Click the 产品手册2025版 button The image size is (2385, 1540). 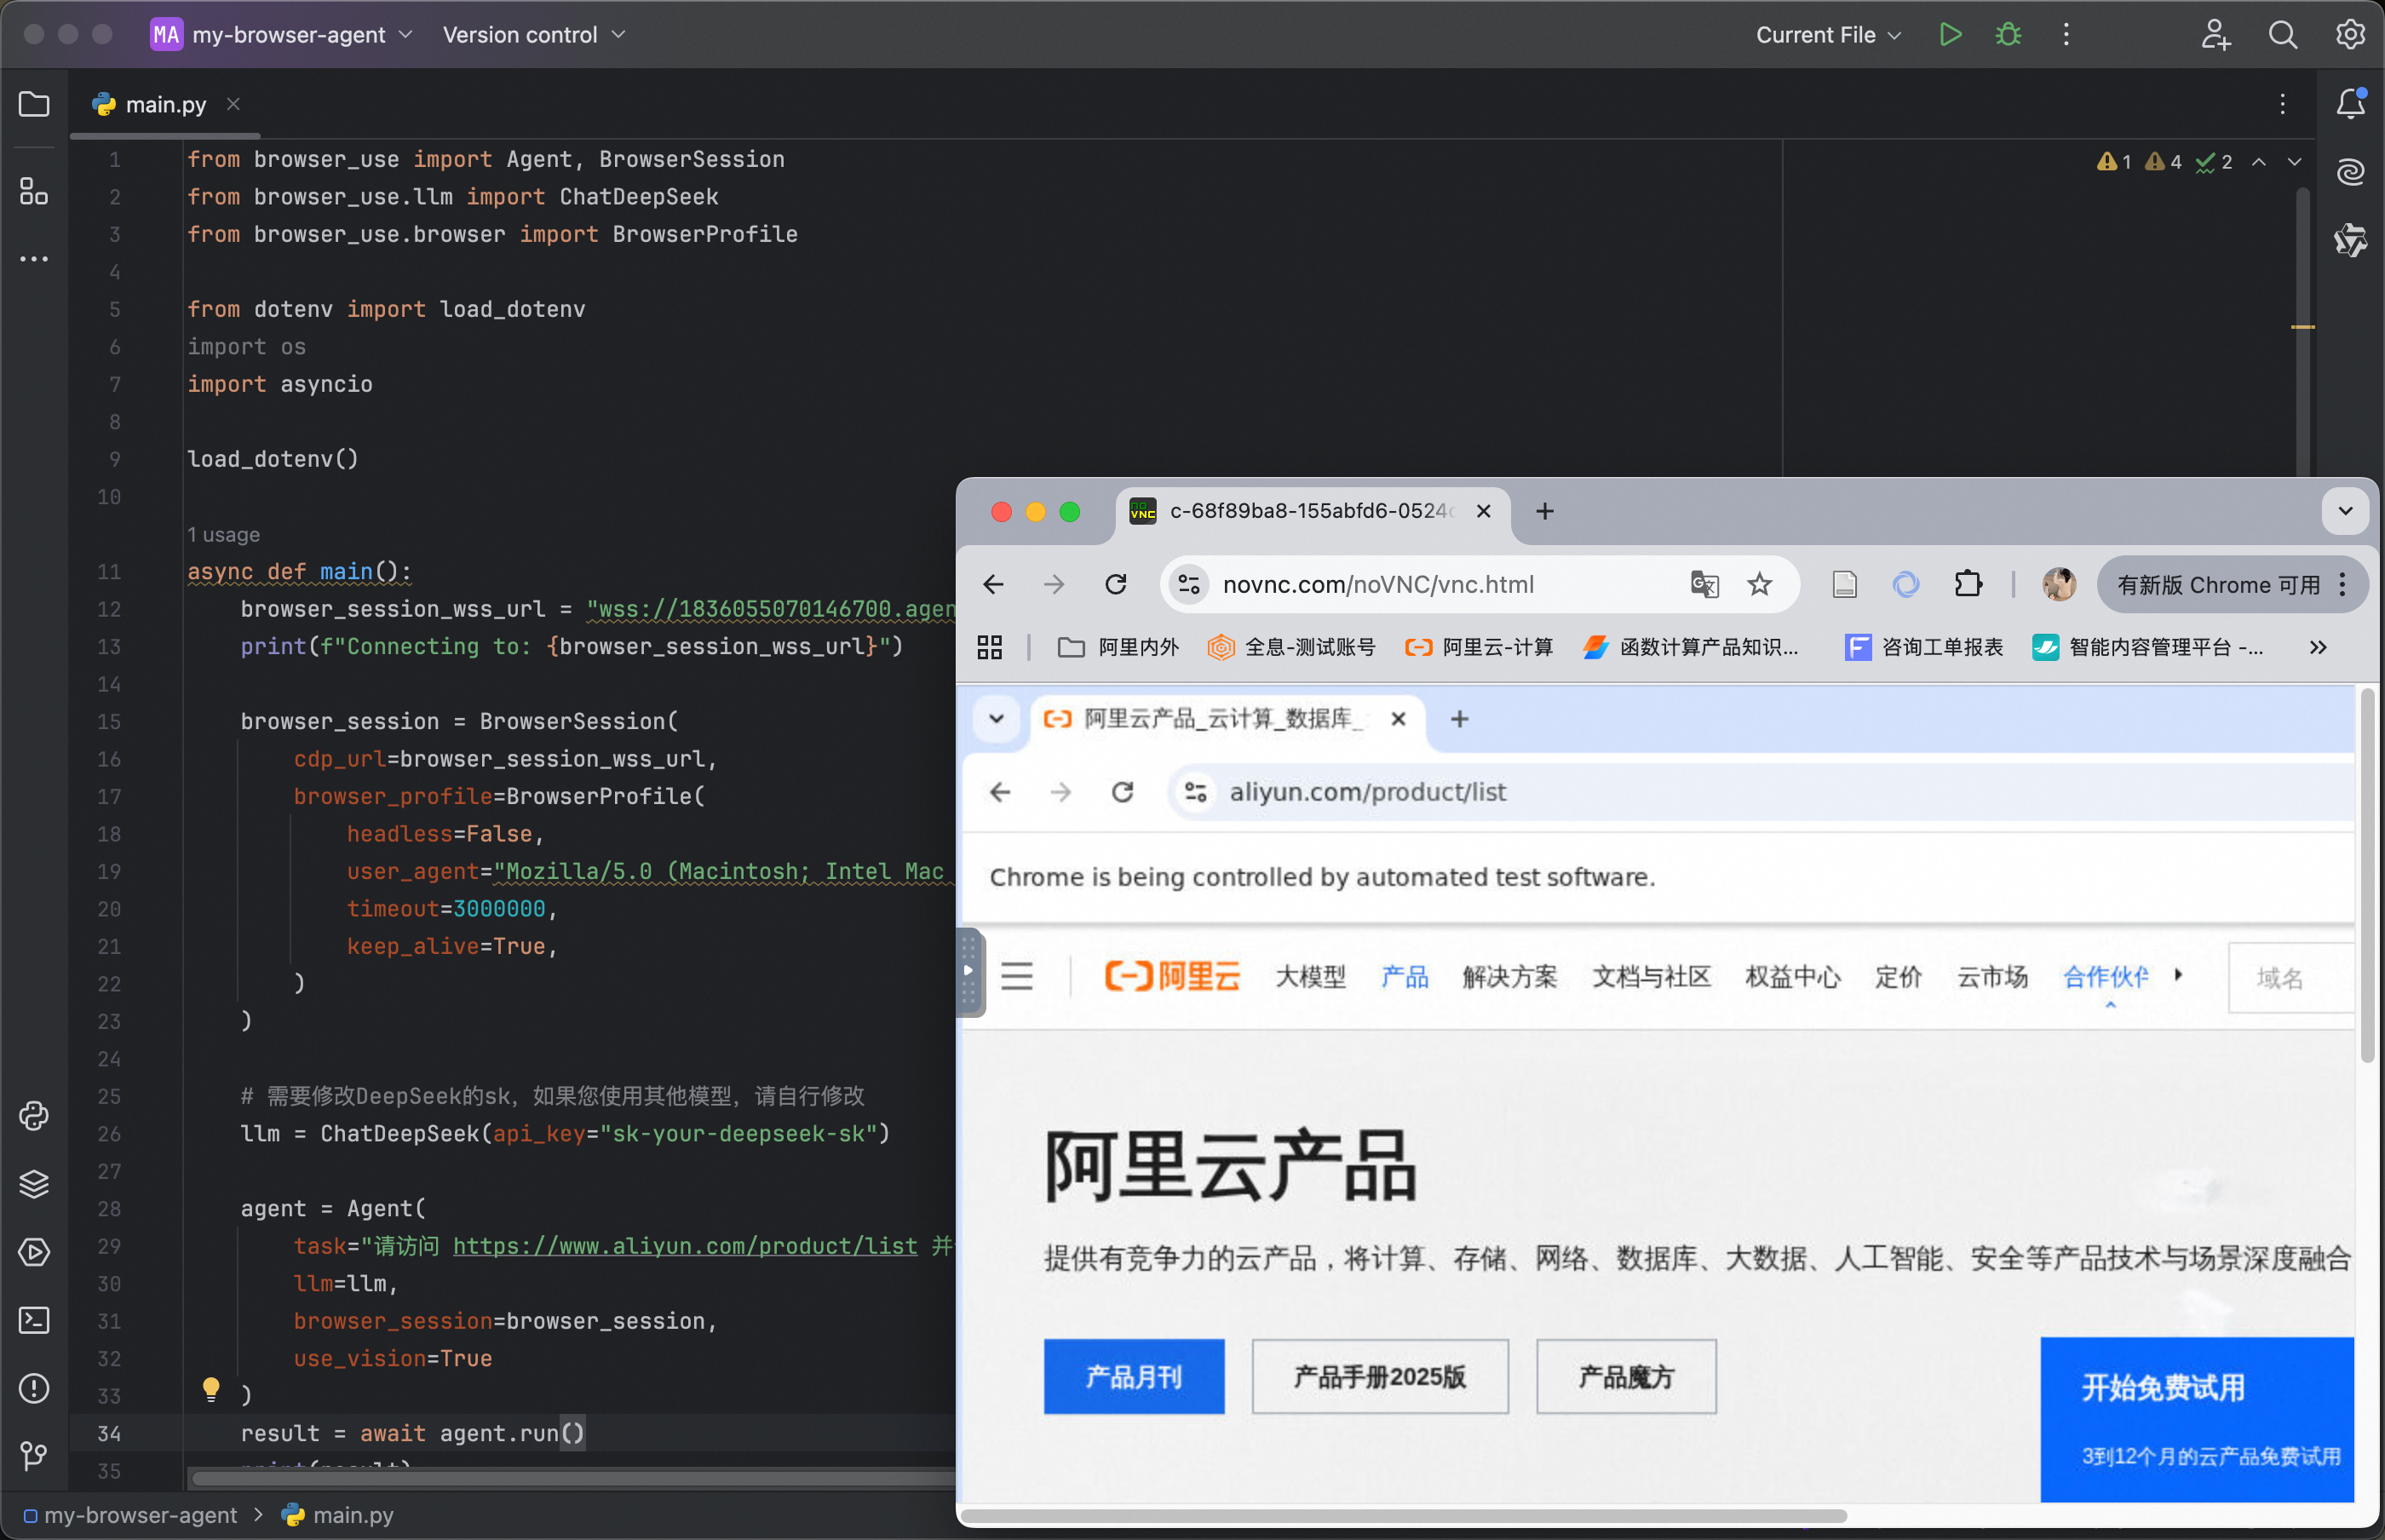[1379, 1377]
